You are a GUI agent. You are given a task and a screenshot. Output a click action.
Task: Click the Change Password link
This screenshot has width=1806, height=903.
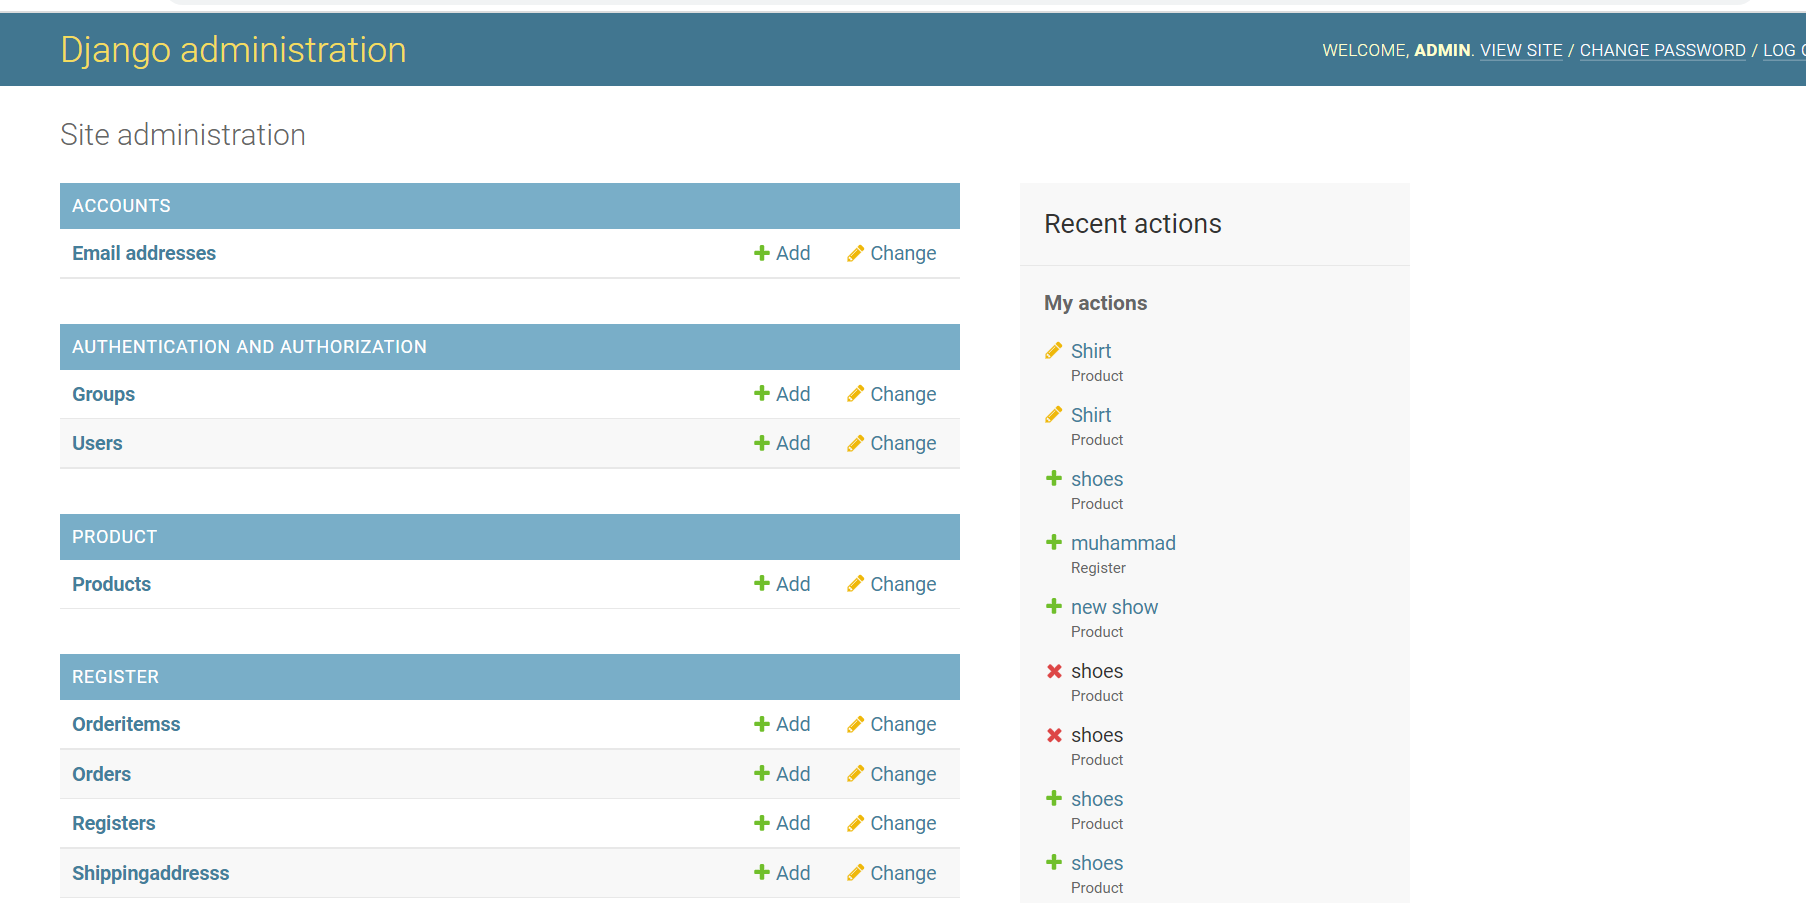tap(1662, 50)
